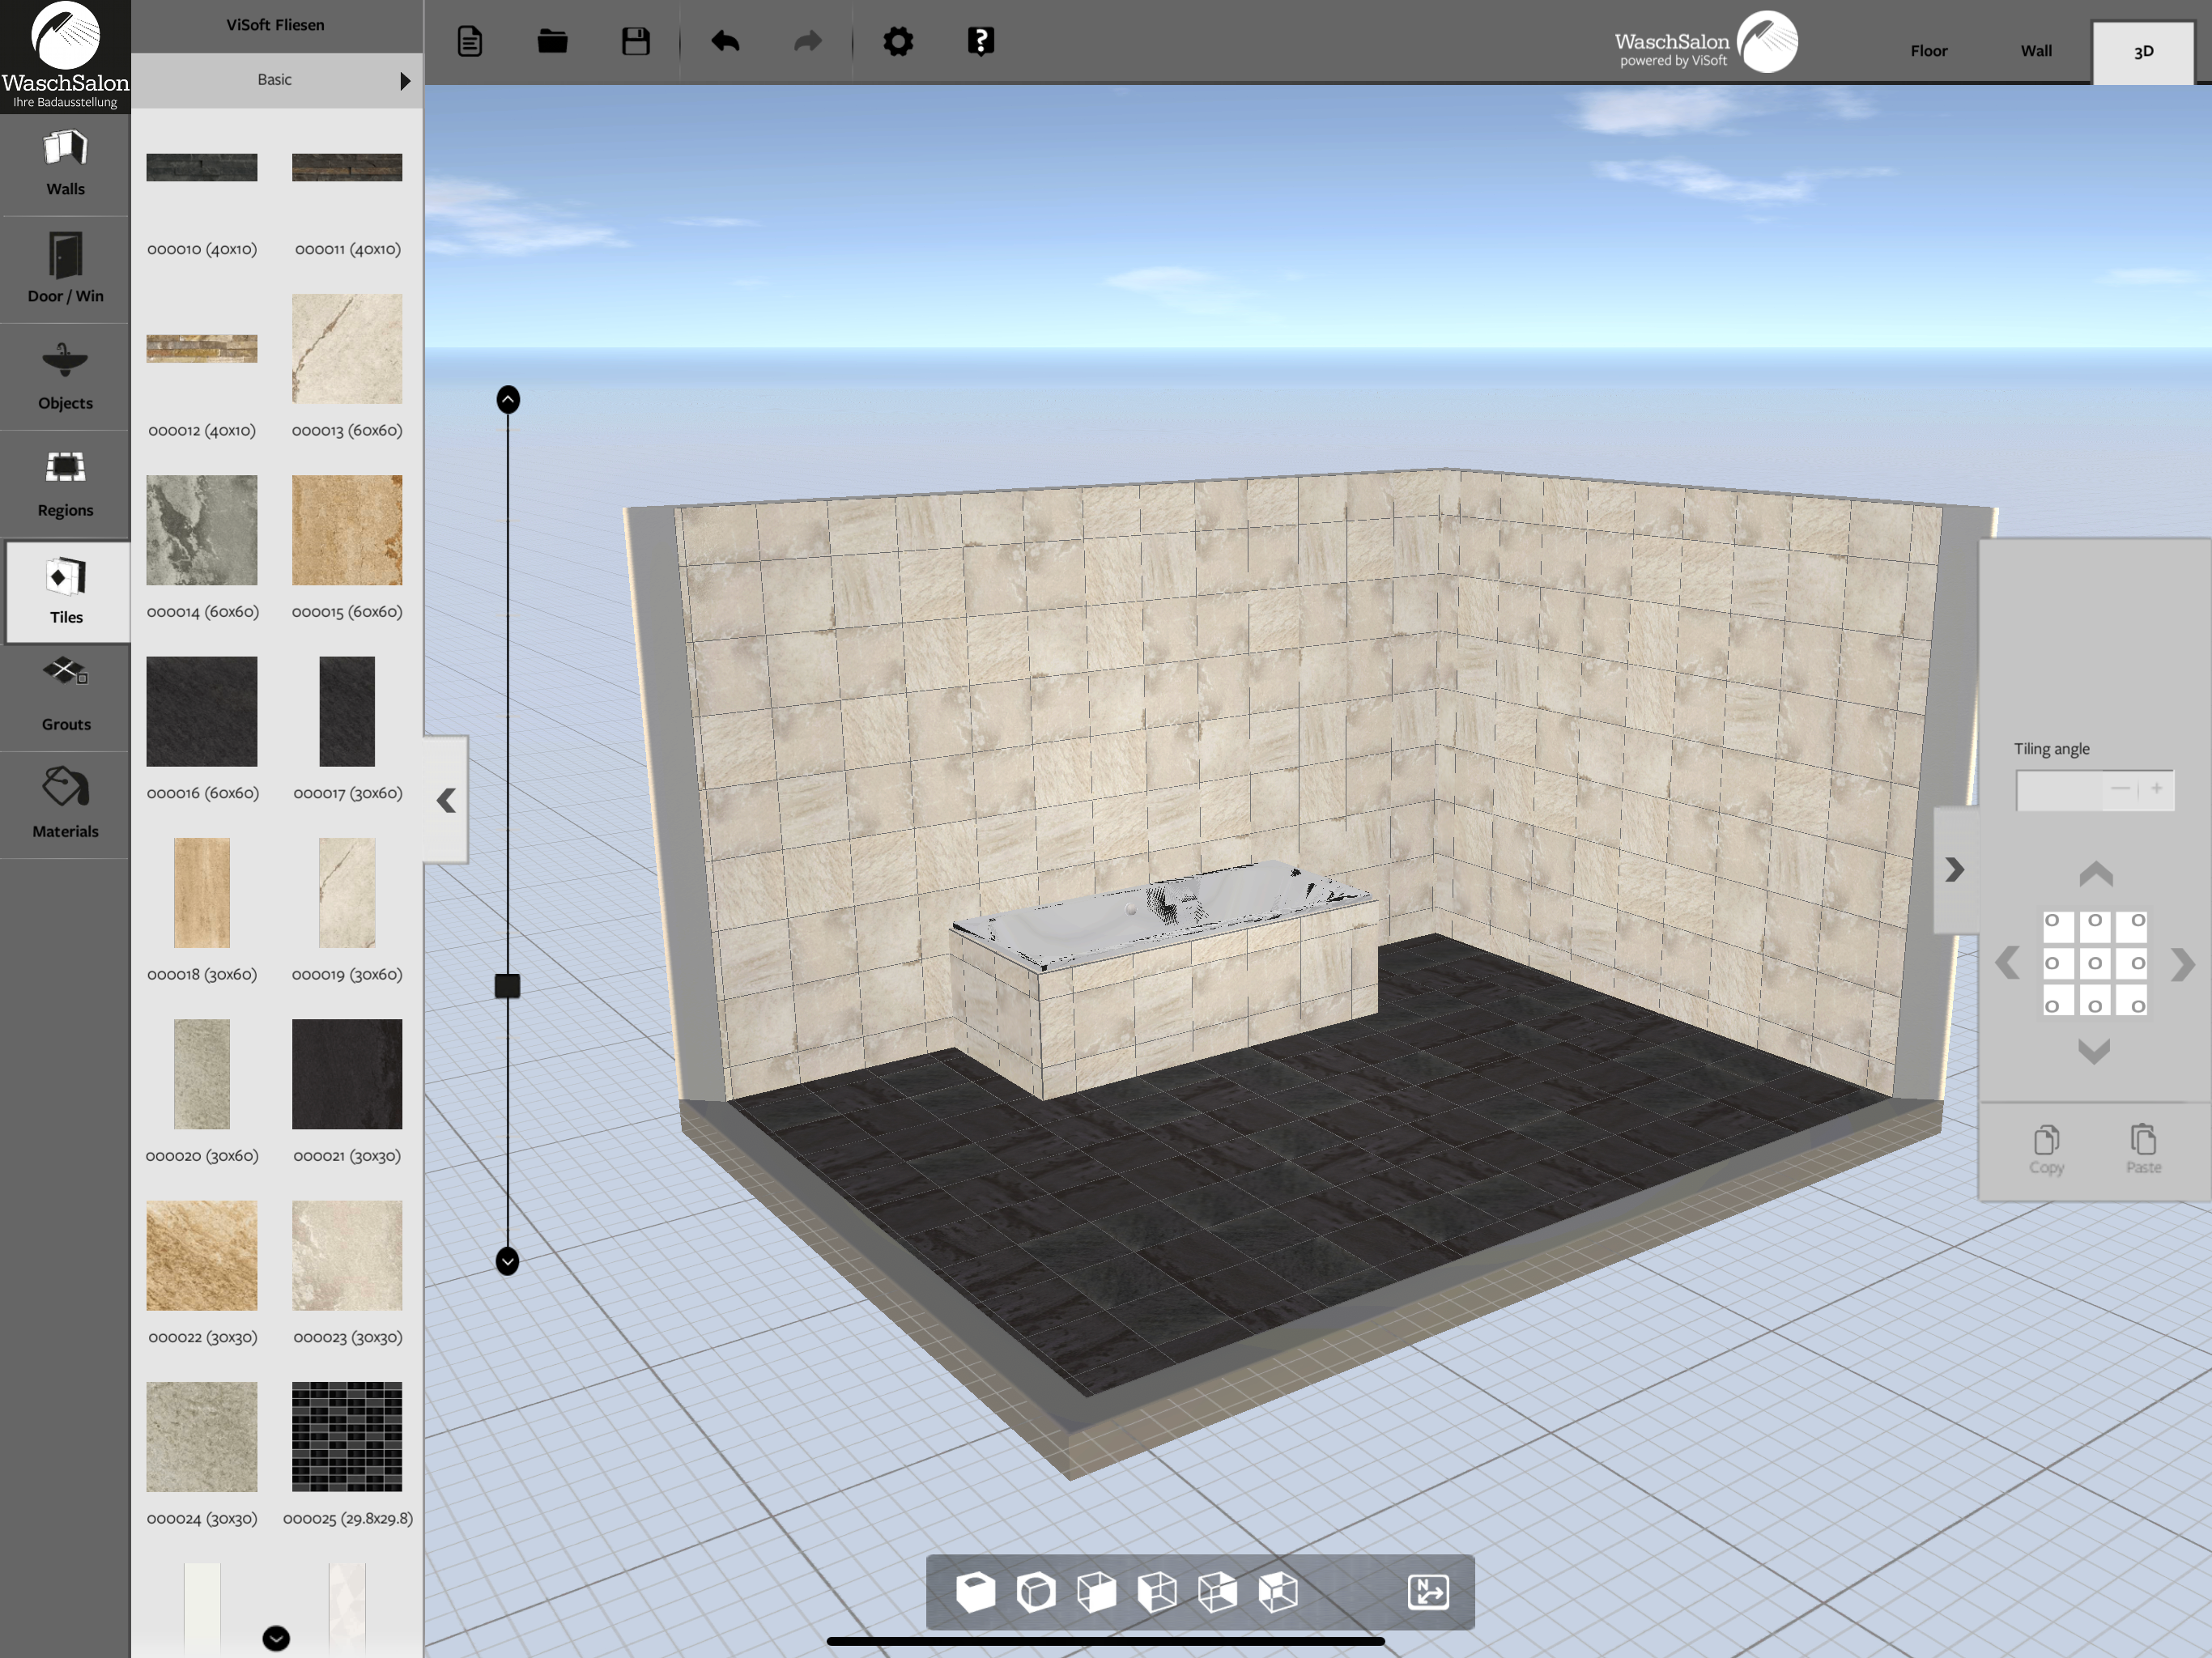Select center tiling anchor point
Image resolution: width=2212 pixels, height=1658 pixels.
2095,964
